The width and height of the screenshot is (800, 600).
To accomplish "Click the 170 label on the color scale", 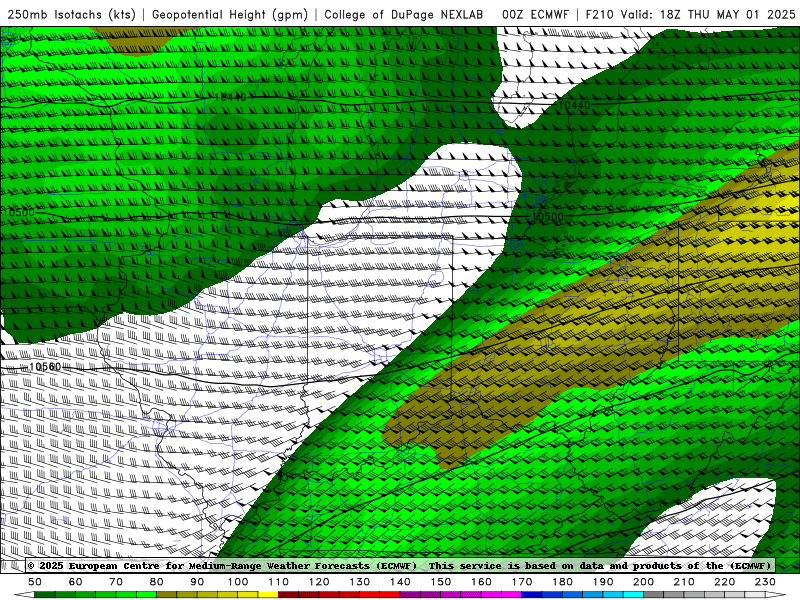I will [x=522, y=582].
